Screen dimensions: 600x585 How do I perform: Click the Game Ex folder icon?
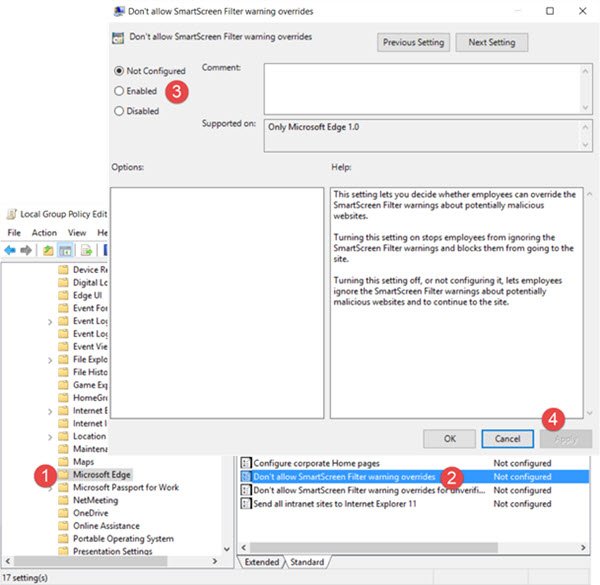tap(63, 385)
